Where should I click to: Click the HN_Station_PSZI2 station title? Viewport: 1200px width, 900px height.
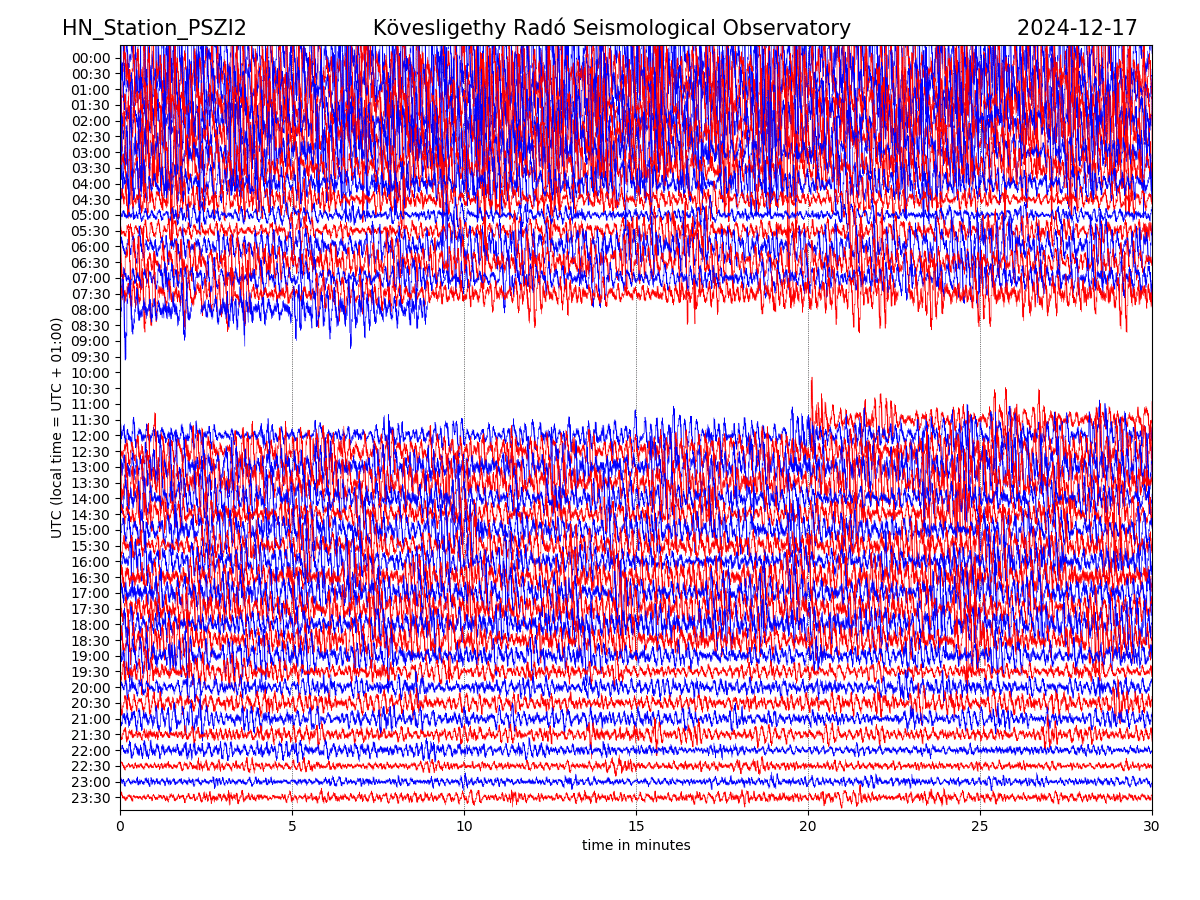coord(154,28)
